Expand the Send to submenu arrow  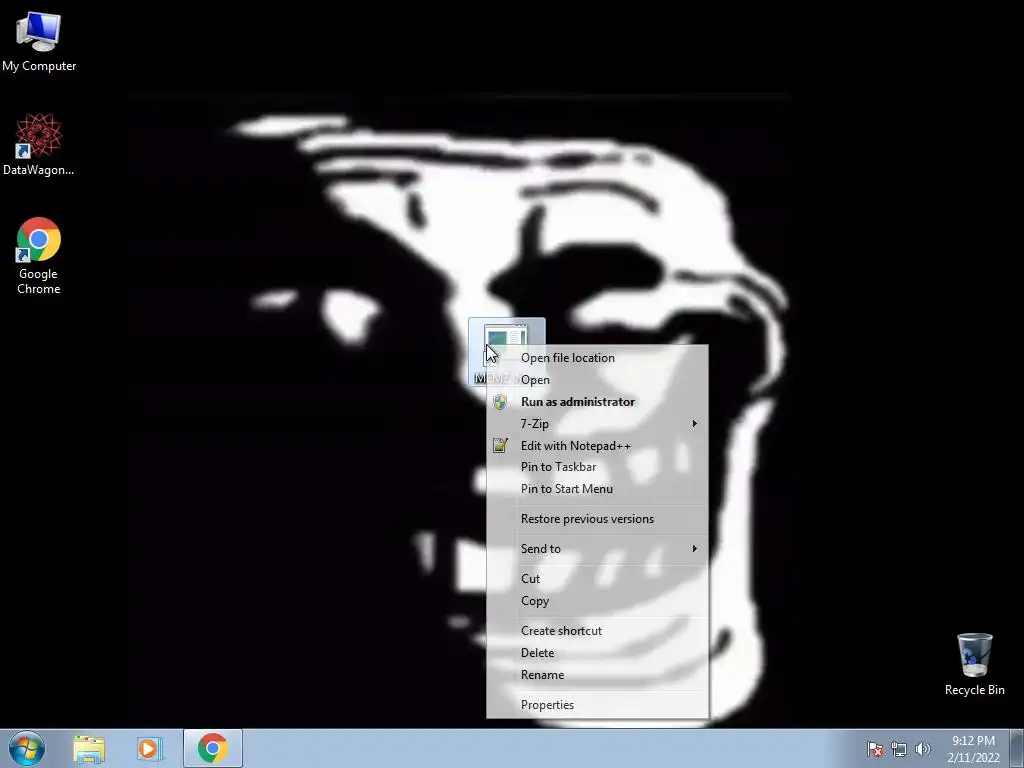[695, 549]
